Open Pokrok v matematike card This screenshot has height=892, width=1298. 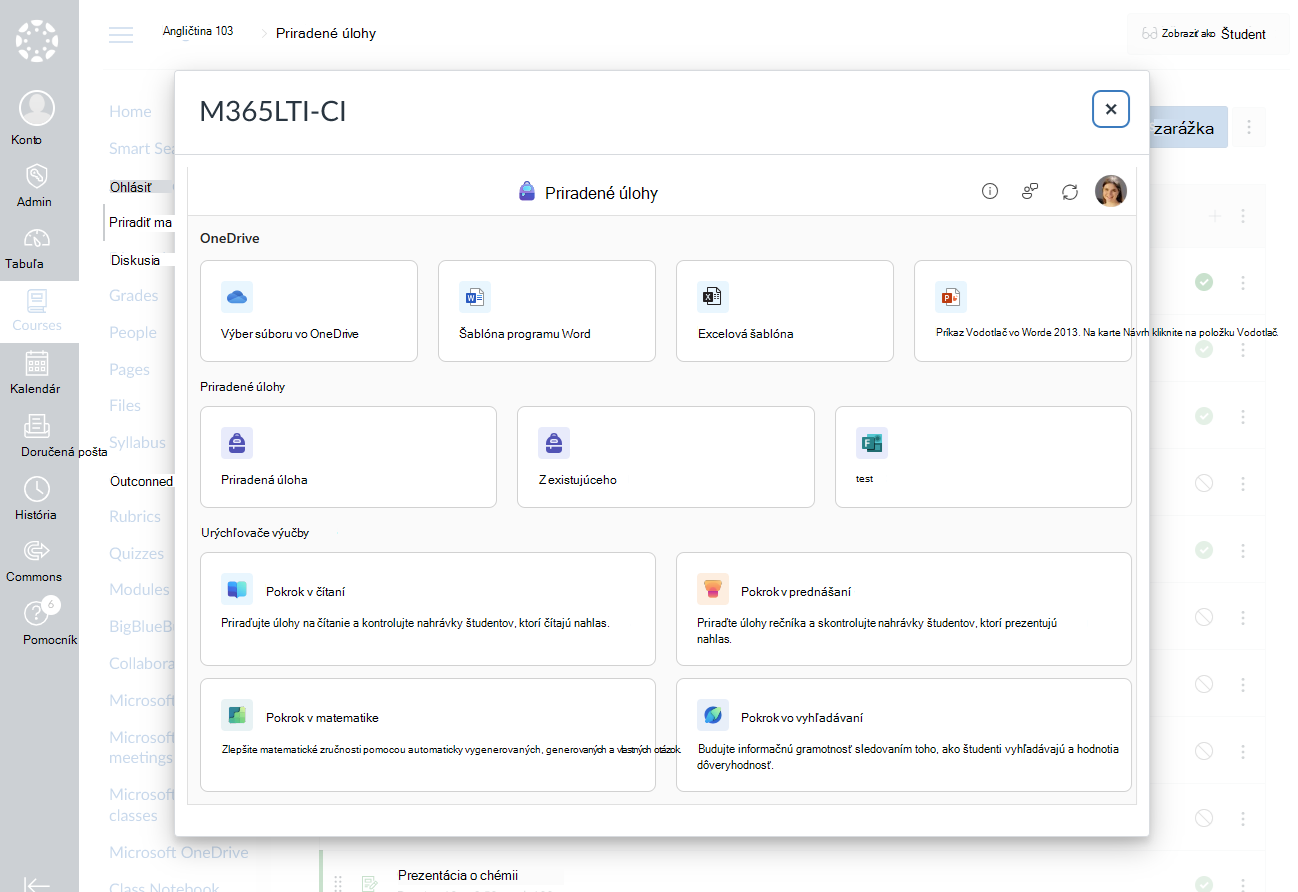[428, 735]
